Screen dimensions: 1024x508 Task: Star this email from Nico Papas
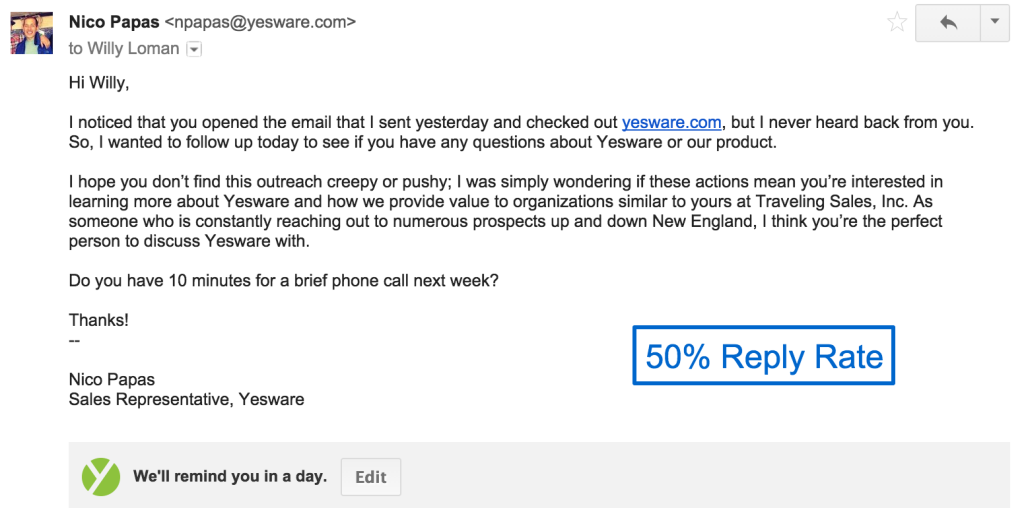[897, 23]
